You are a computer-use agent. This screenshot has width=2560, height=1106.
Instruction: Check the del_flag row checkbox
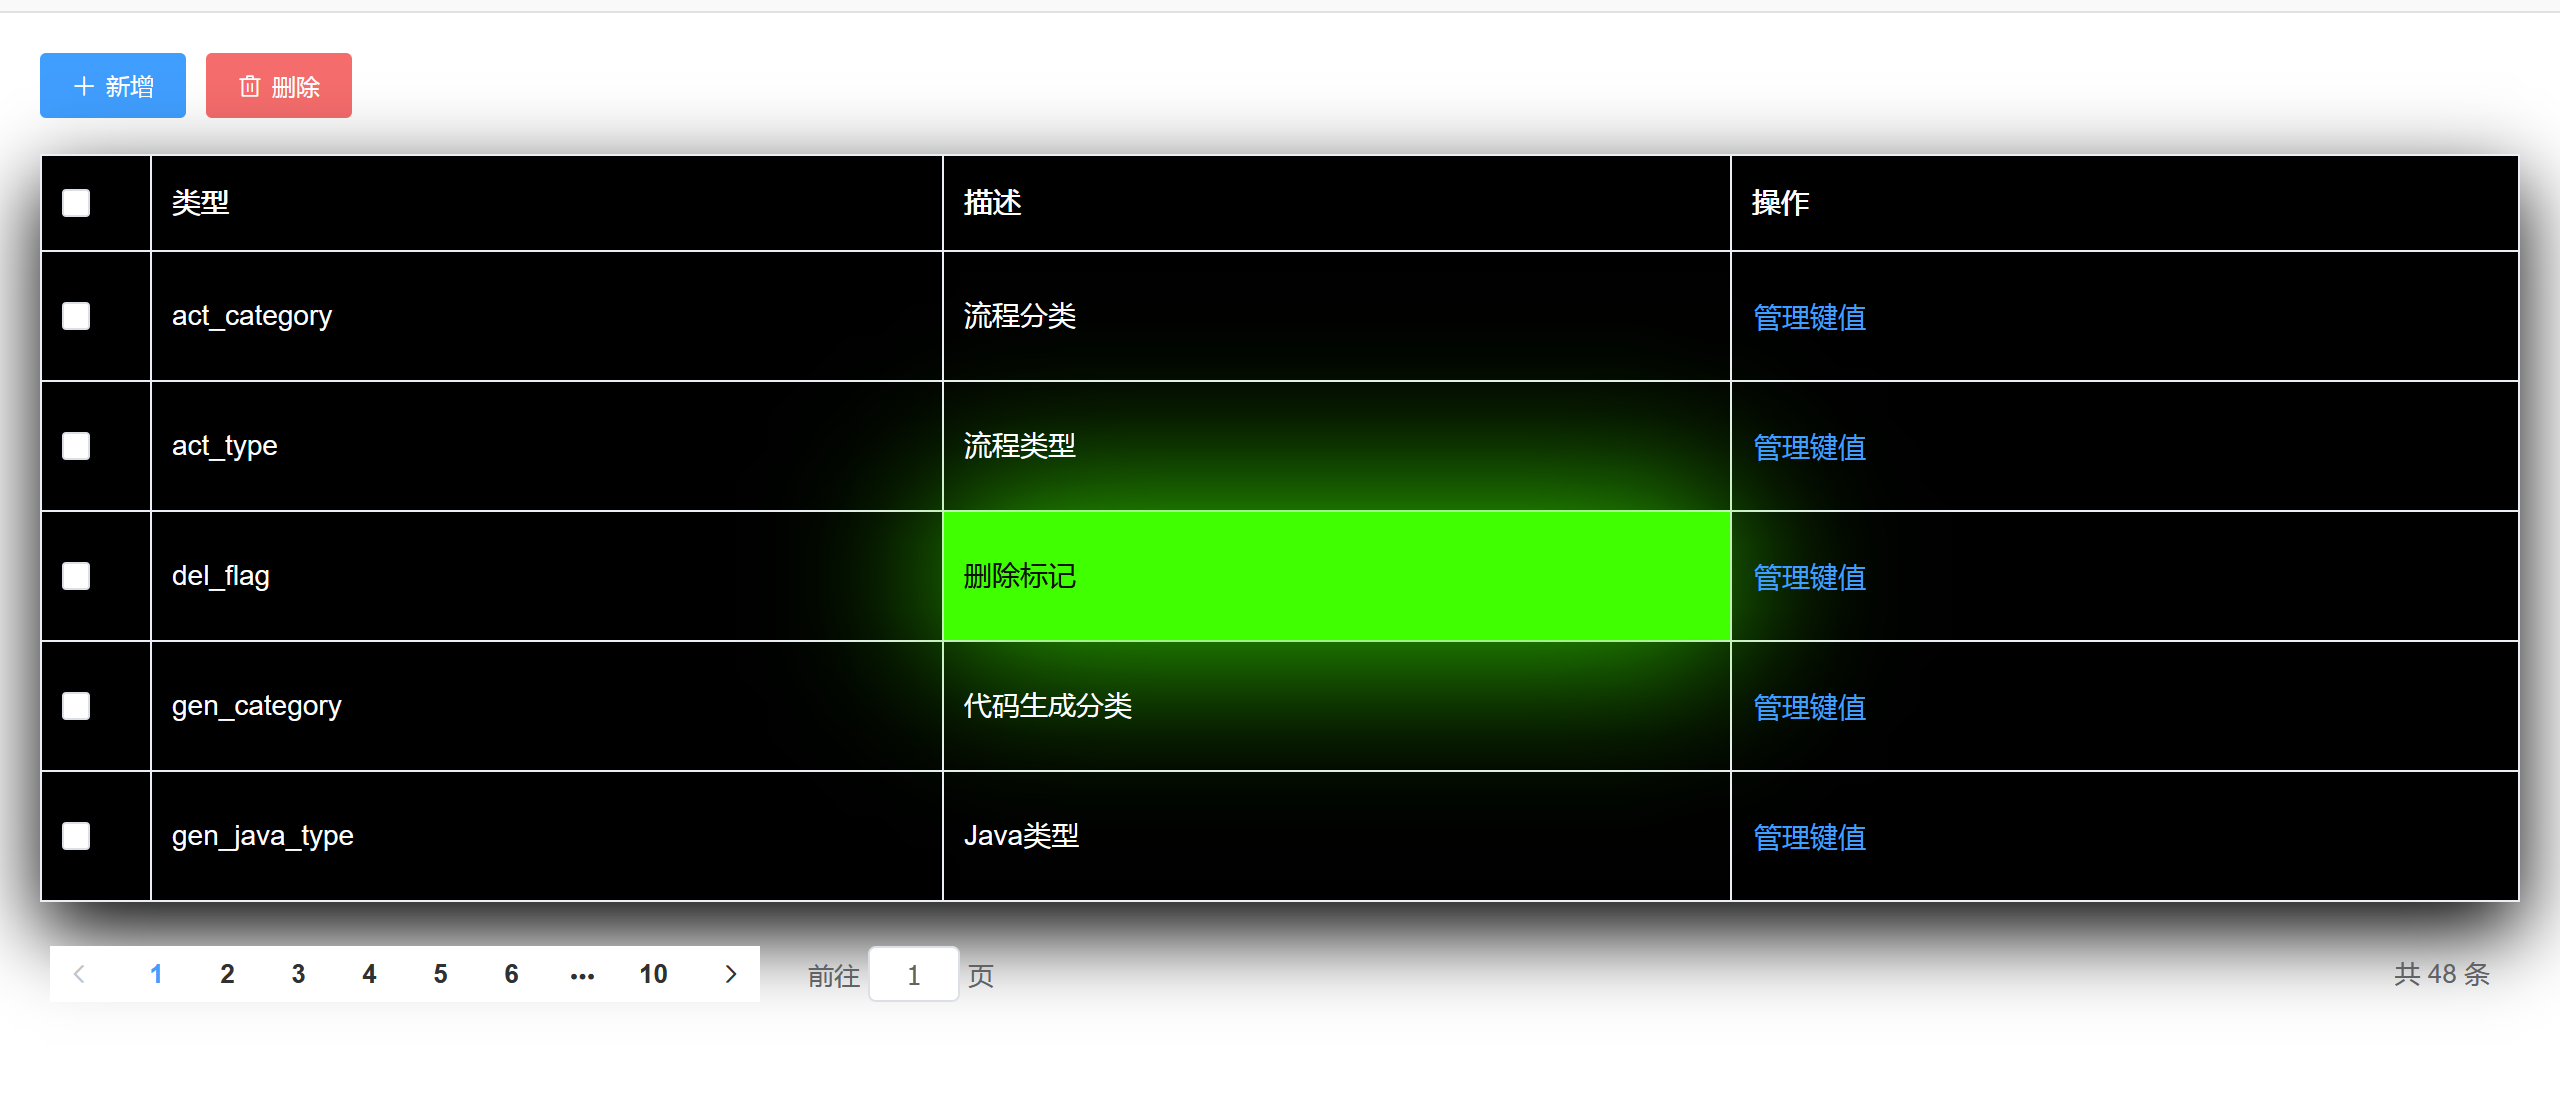pyautogui.click(x=76, y=576)
